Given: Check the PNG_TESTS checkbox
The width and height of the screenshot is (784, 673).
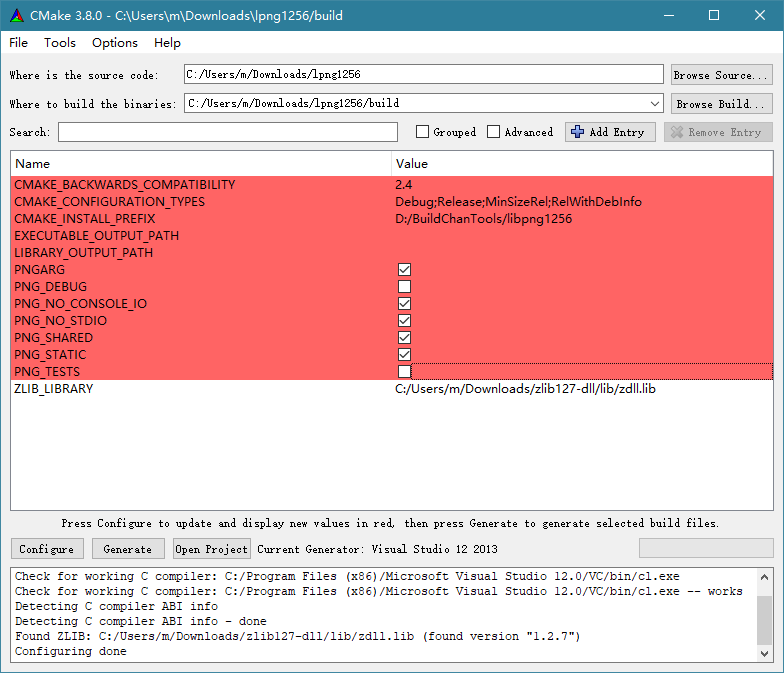Looking at the screenshot, I should click(x=405, y=372).
